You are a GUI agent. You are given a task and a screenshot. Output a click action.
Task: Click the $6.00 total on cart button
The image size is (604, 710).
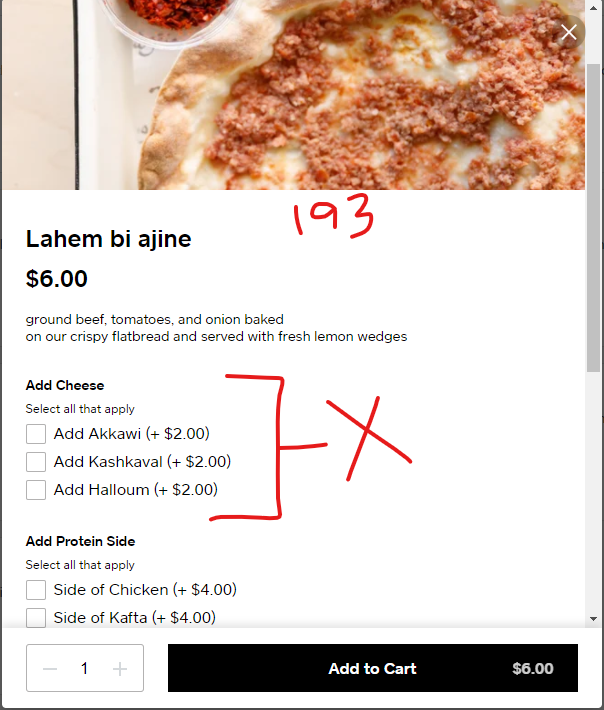coord(533,668)
